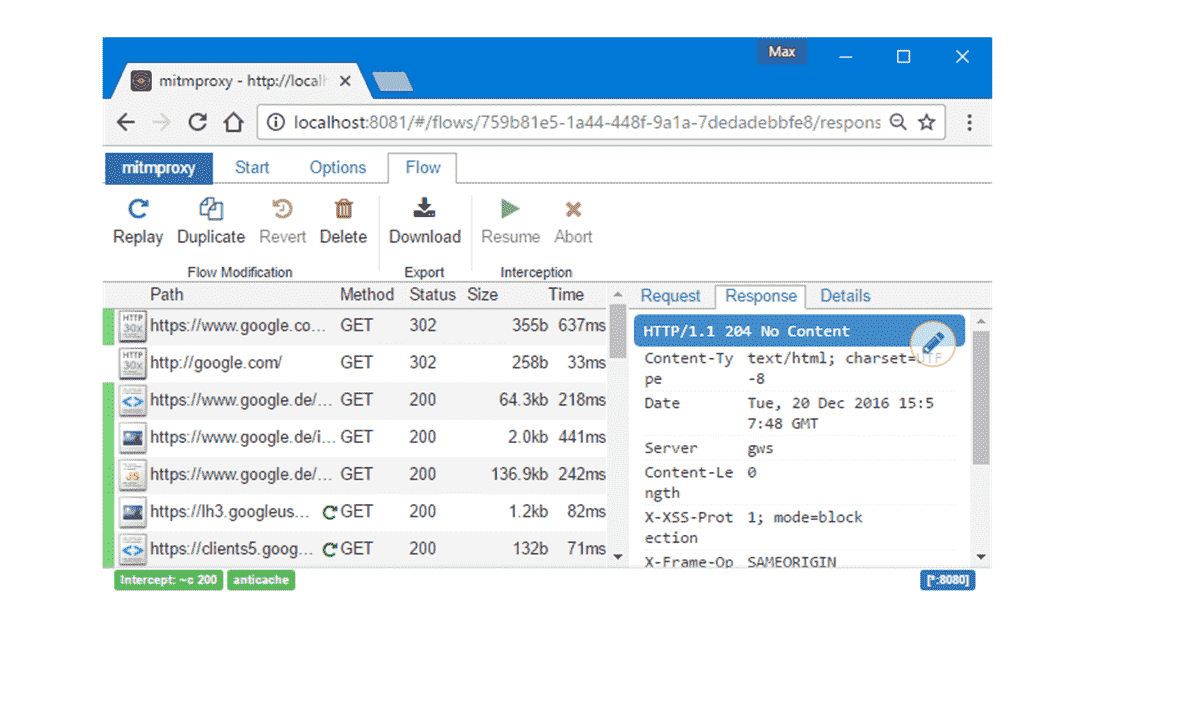Click the mitmproxy menu button

(158, 168)
